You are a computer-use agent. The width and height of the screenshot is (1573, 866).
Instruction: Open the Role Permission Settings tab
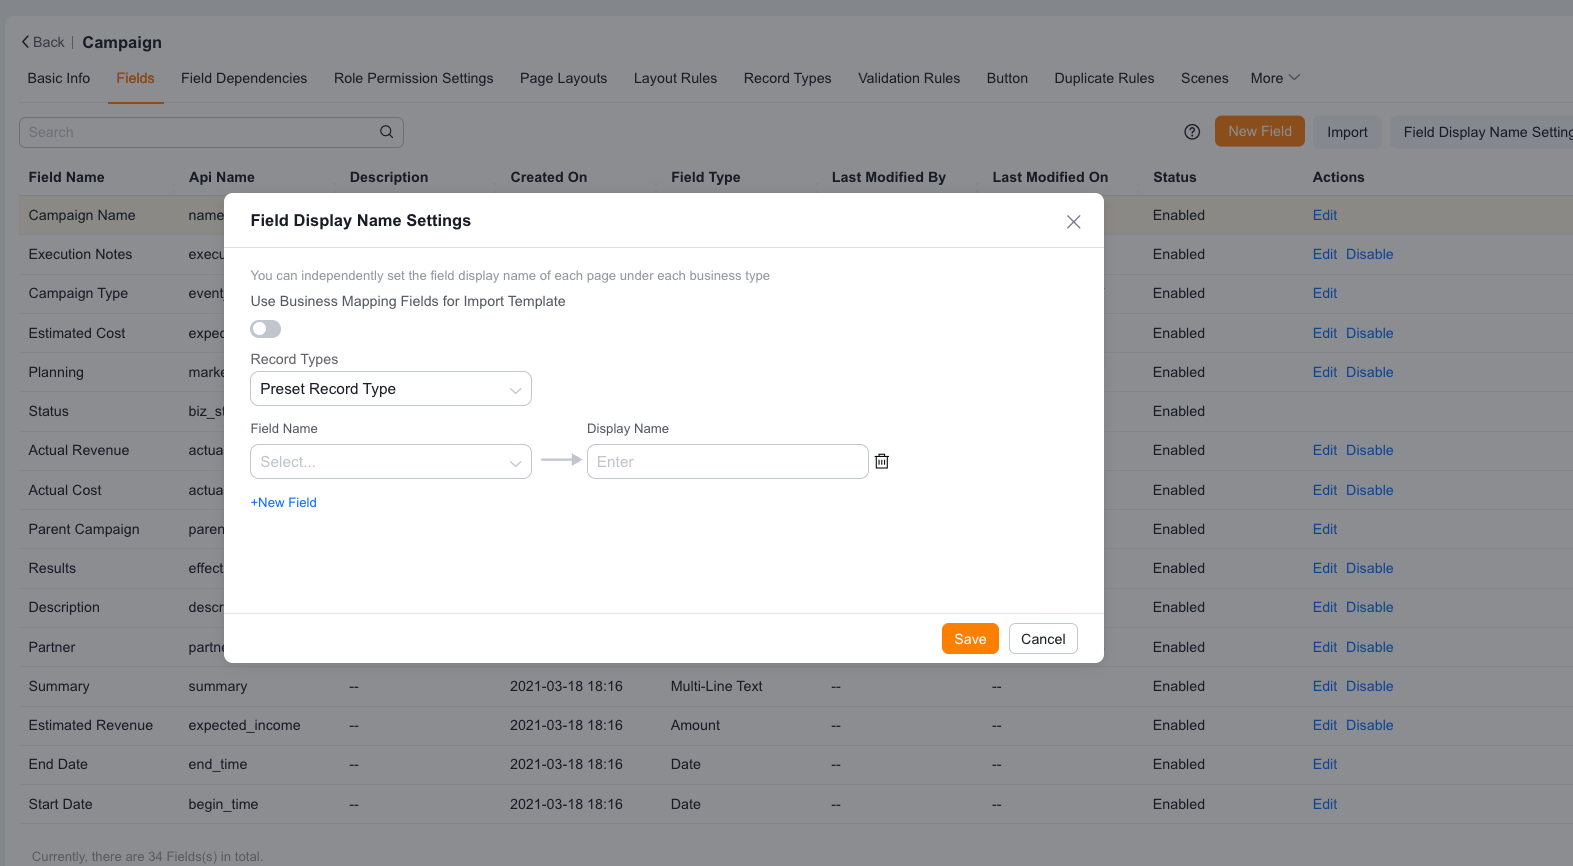coord(414,78)
